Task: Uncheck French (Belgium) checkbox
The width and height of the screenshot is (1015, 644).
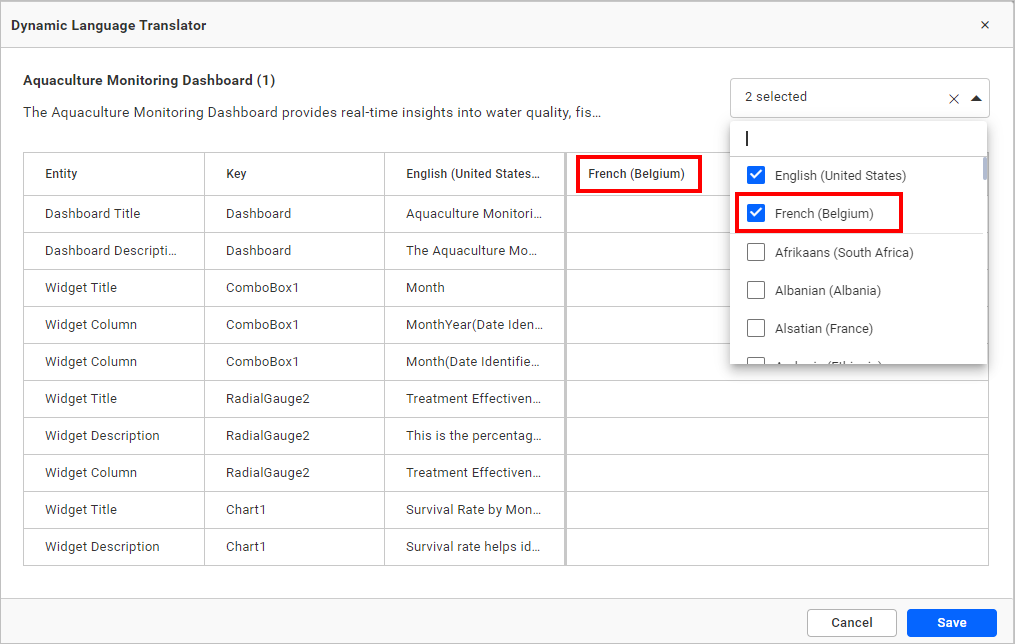Action: 756,213
